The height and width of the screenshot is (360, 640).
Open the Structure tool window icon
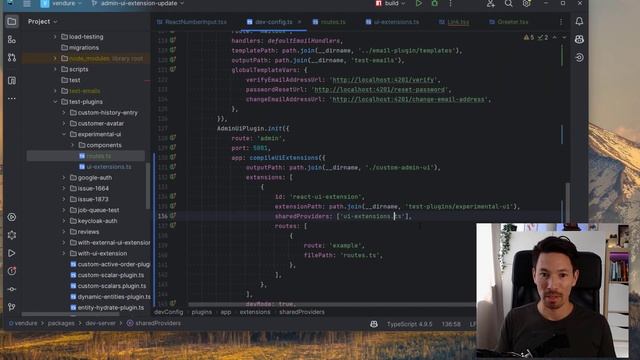pos(12,40)
